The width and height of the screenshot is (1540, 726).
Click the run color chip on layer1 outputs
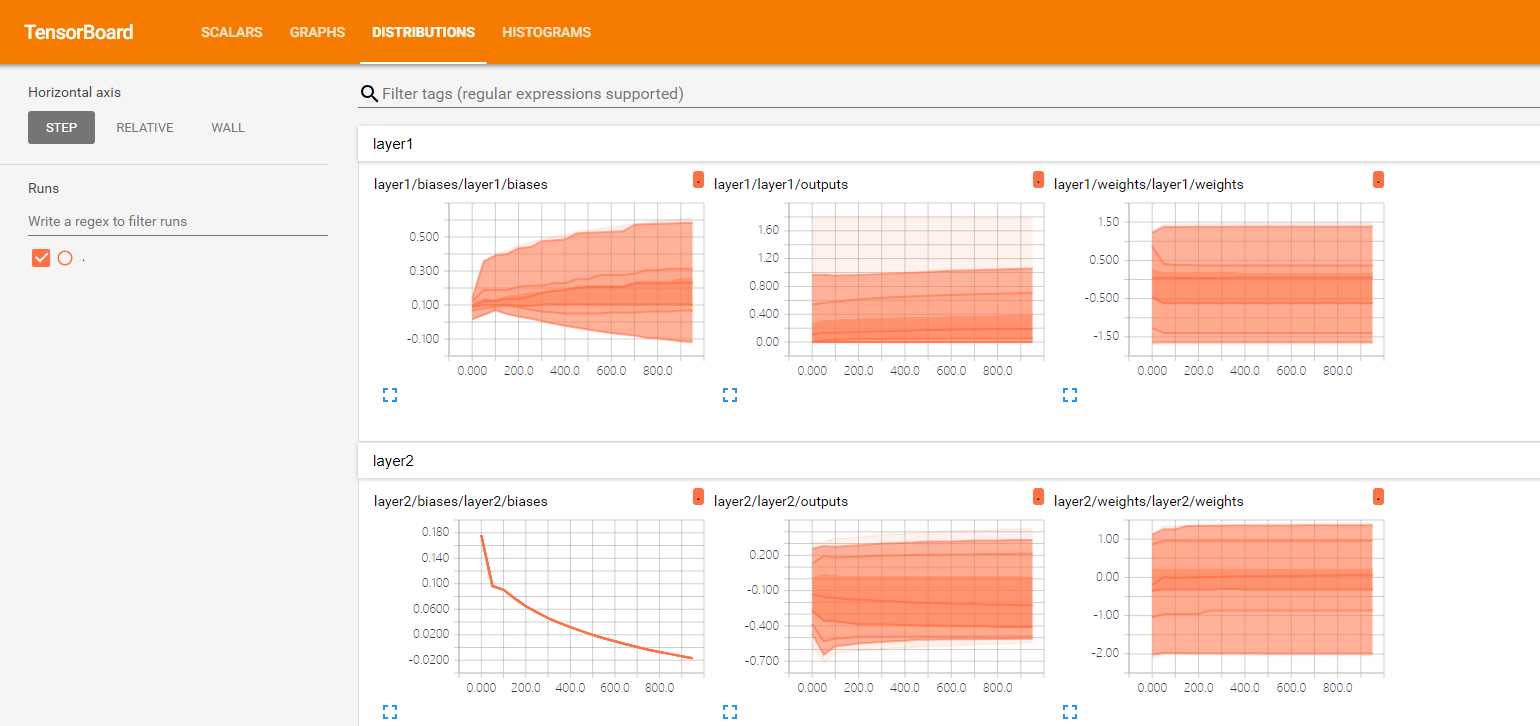point(1038,180)
